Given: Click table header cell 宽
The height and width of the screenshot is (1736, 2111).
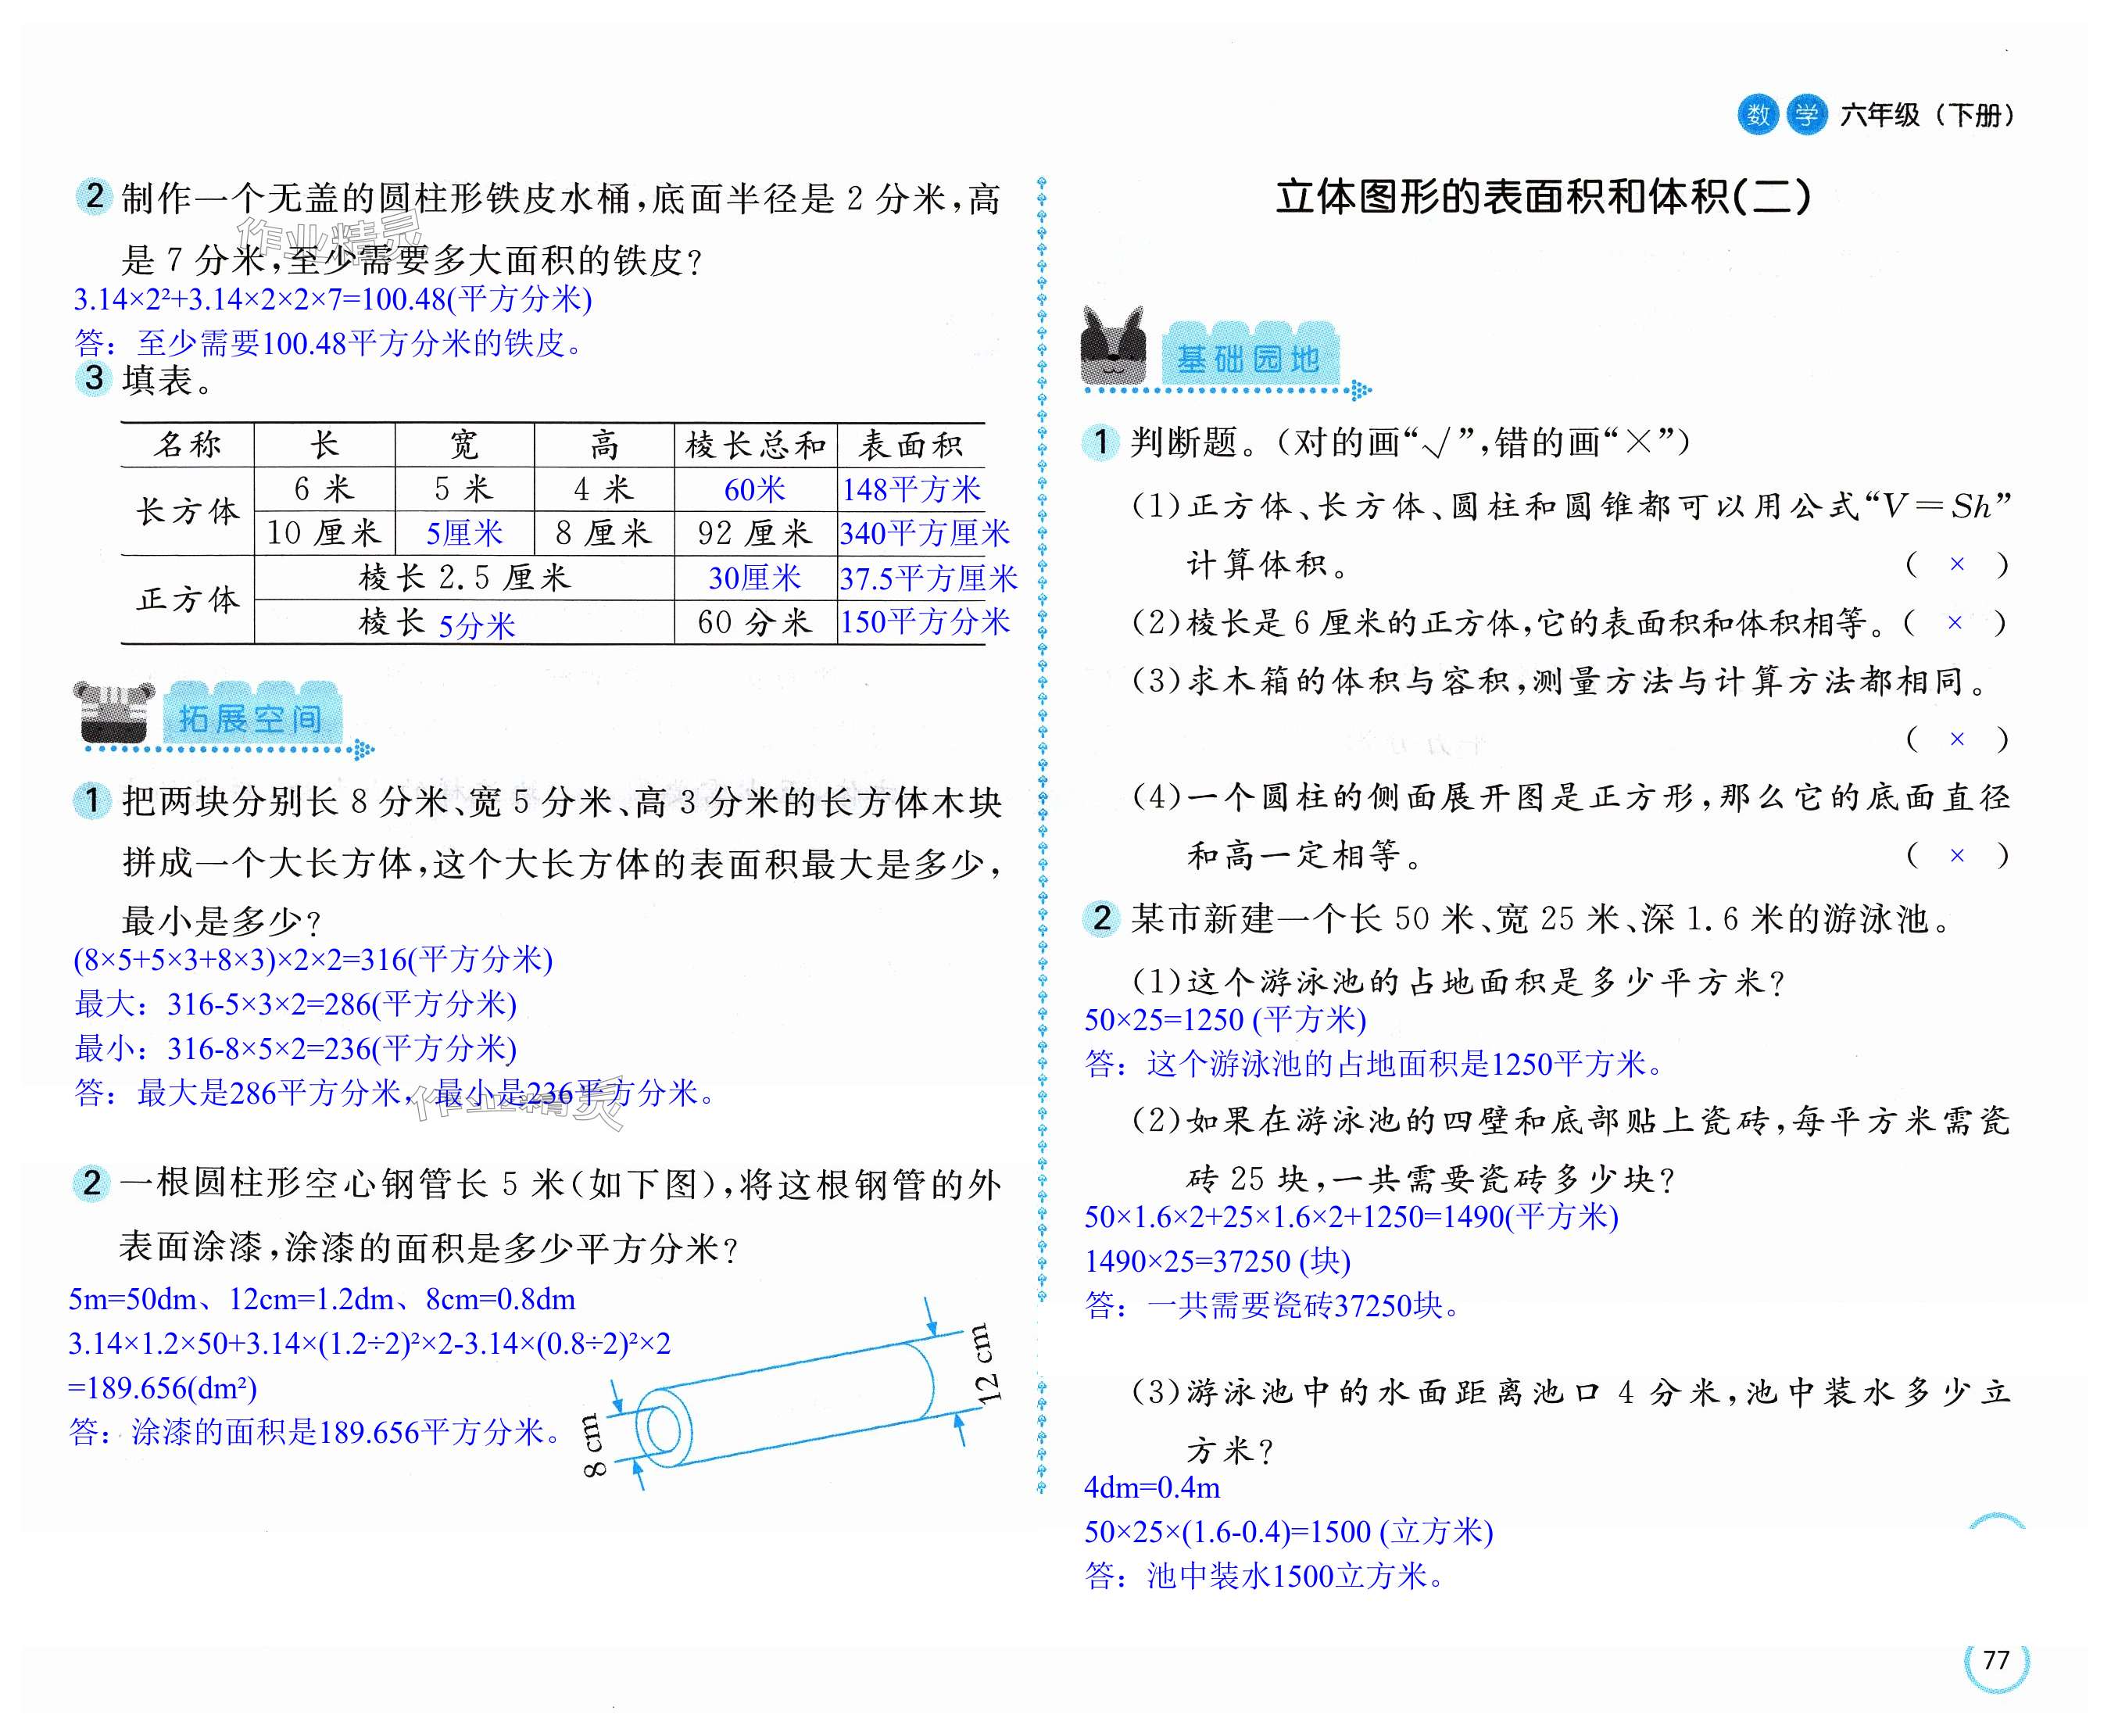Looking at the screenshot, I should (x=464, y=445).
